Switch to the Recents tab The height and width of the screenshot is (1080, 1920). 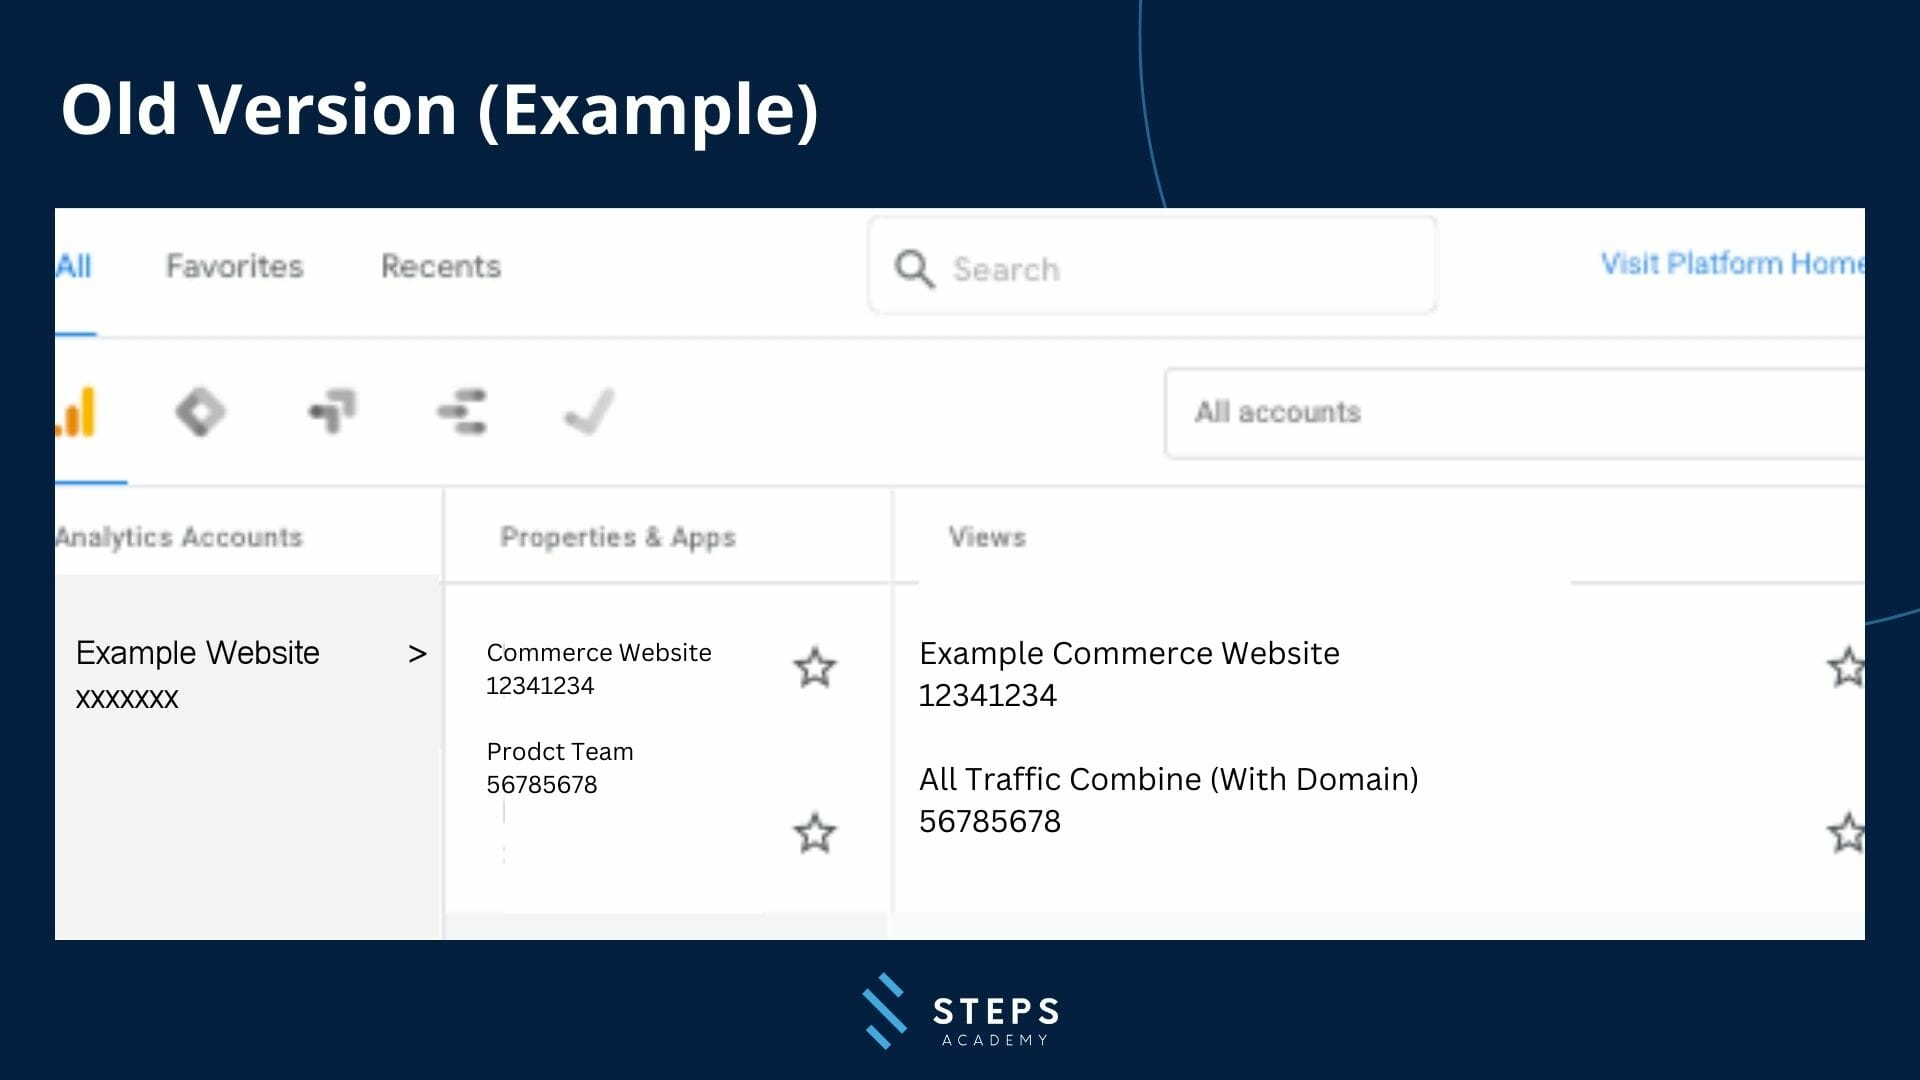pyautogui.click(x=441, y=266)
